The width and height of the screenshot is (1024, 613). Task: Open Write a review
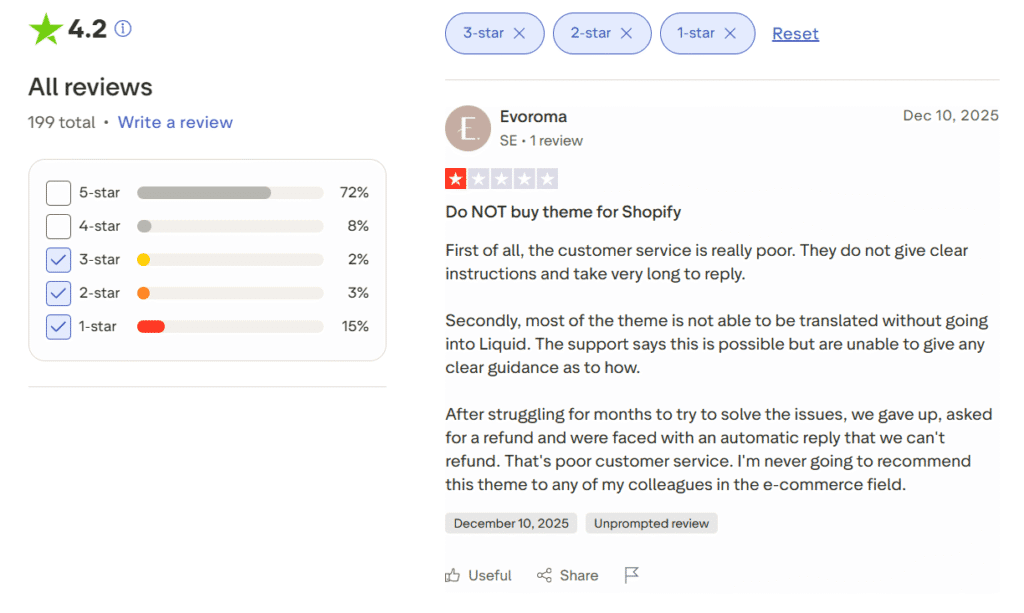tap(175, 122)
